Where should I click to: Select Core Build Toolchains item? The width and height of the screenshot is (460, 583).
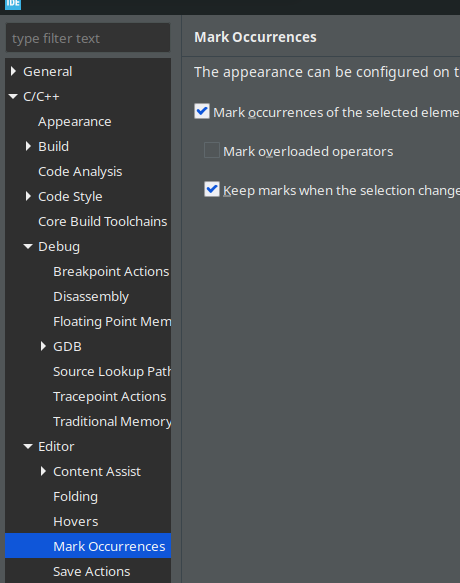click(103, 222)
